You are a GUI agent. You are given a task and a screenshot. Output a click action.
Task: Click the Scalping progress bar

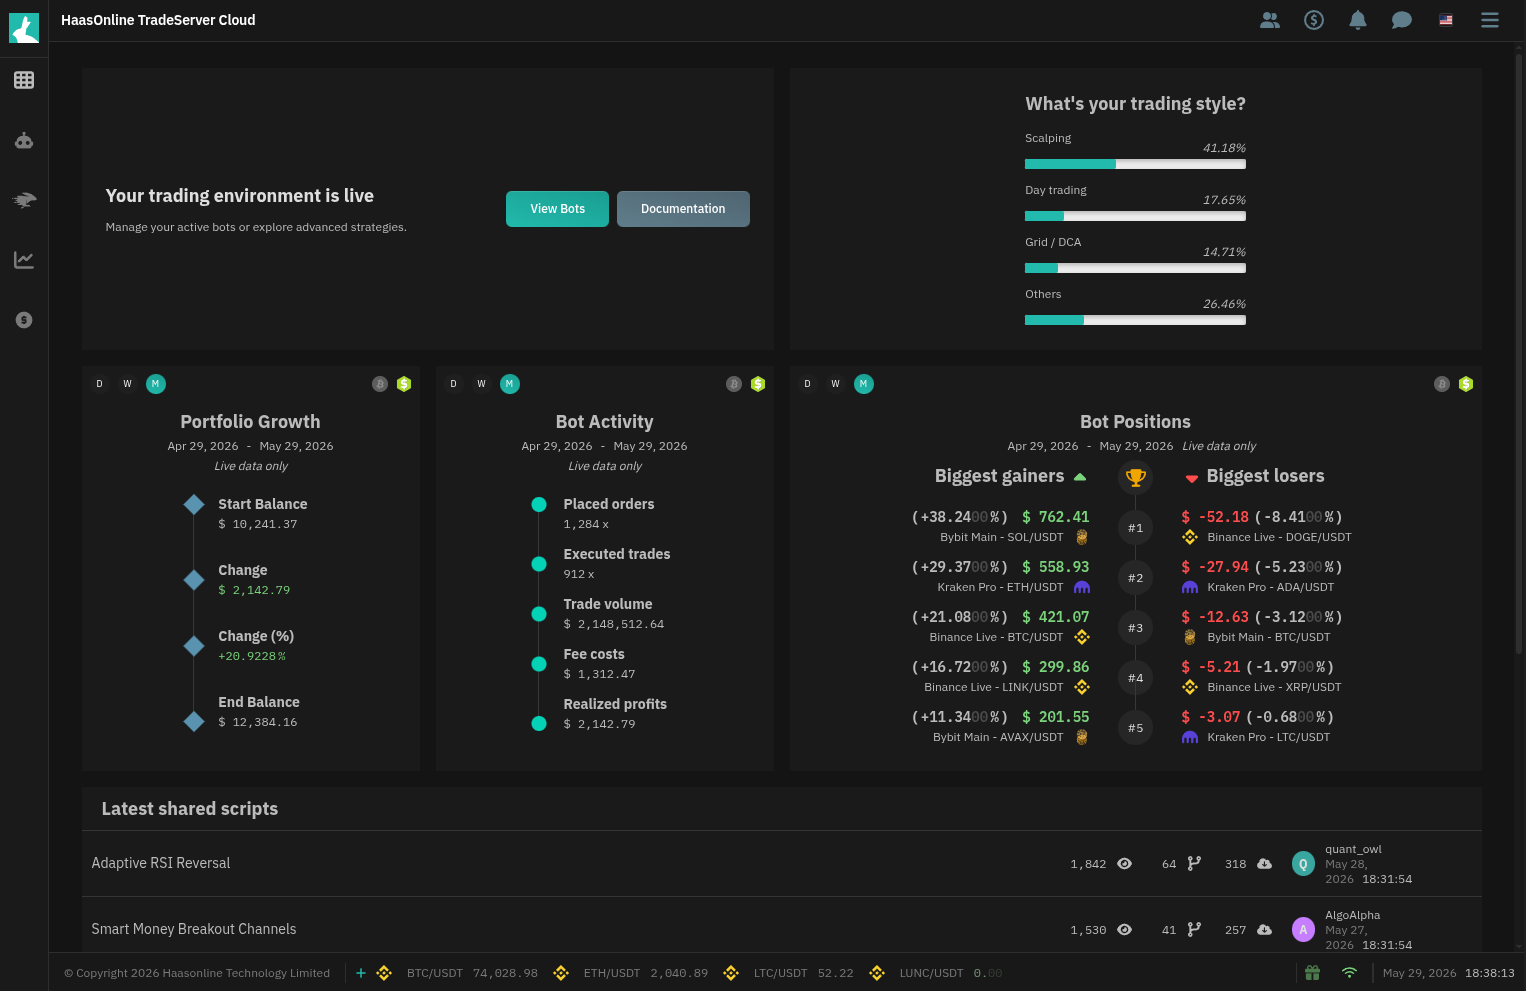(1135, 164)
